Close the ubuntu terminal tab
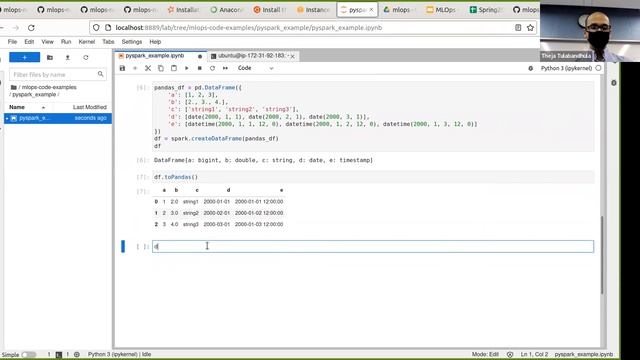This screenshot has height=360, width=640. pos(293,56)
